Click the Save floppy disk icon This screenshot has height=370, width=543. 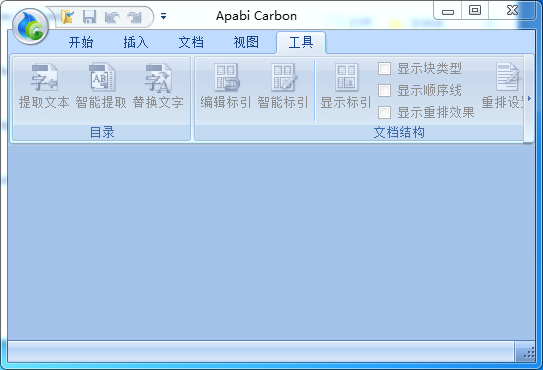pyautogui.click(x=89, y=16)
